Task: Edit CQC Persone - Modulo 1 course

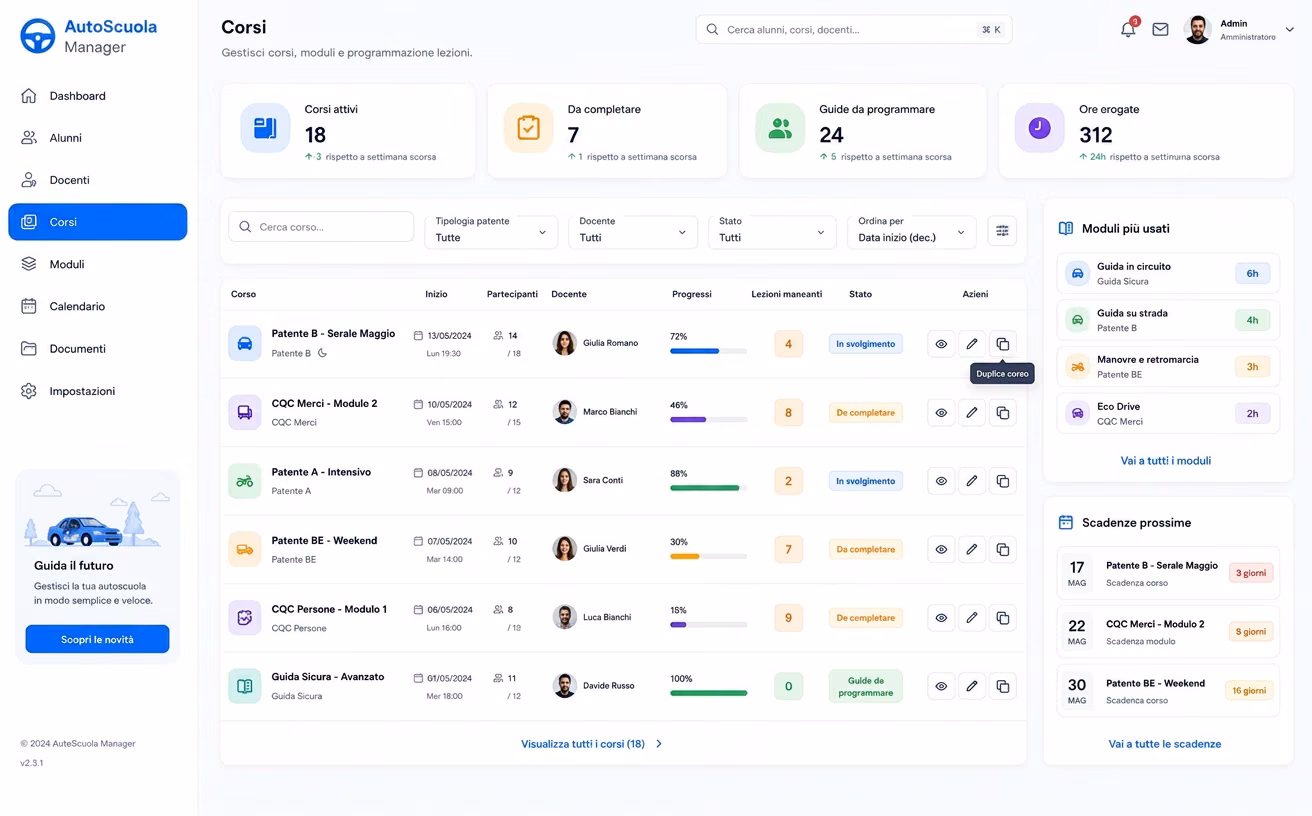Action: [972, 618]
